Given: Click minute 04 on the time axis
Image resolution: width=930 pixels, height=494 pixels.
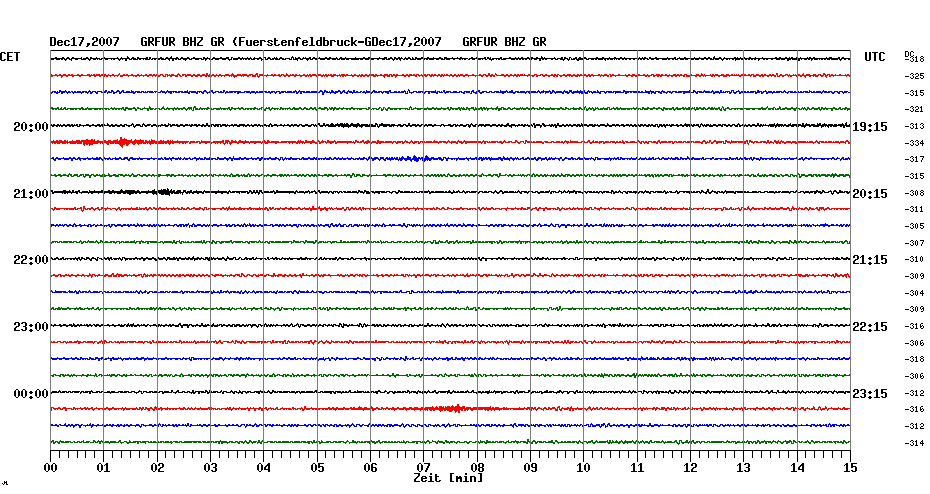Looking at the screenshot, I should pos(264,467).
